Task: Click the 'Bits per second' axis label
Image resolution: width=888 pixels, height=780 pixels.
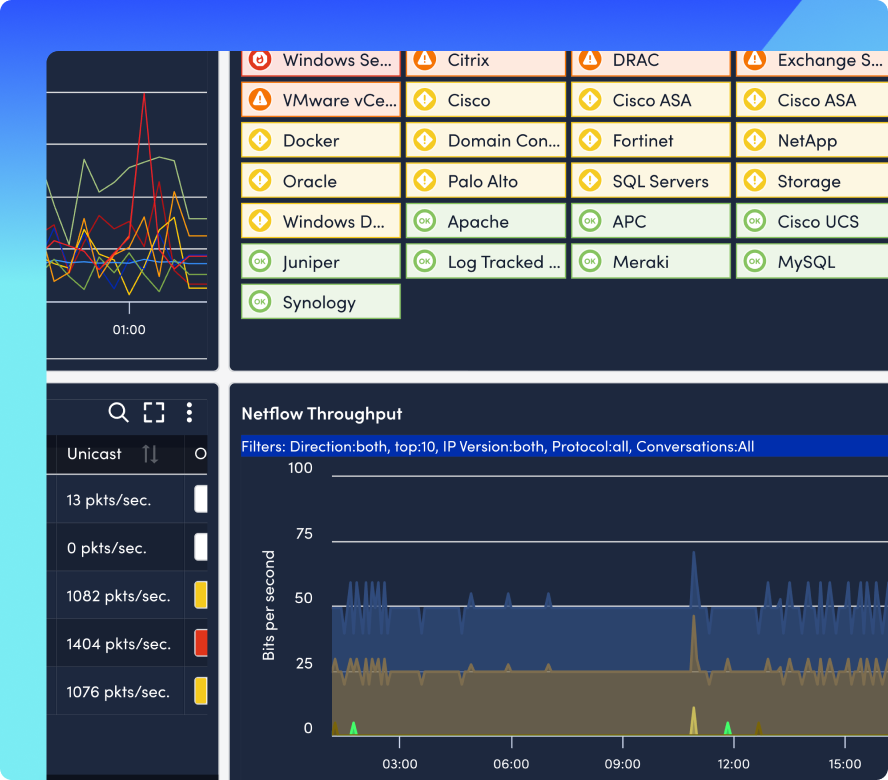Action: [x=268, y=605]
